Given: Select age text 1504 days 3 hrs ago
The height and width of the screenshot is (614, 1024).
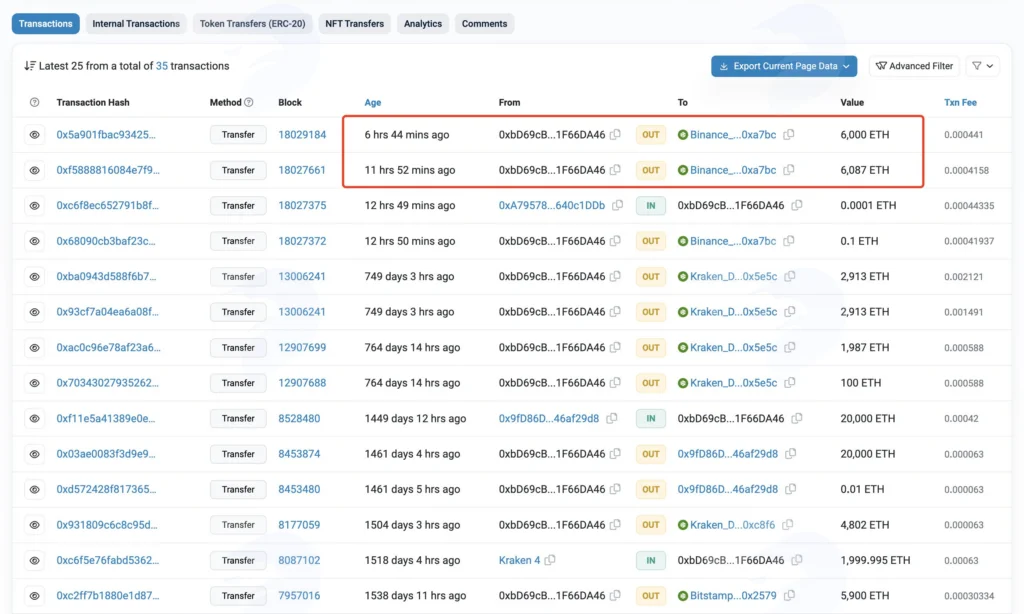Looking at the screenshot, I should [x=412, y=525].
